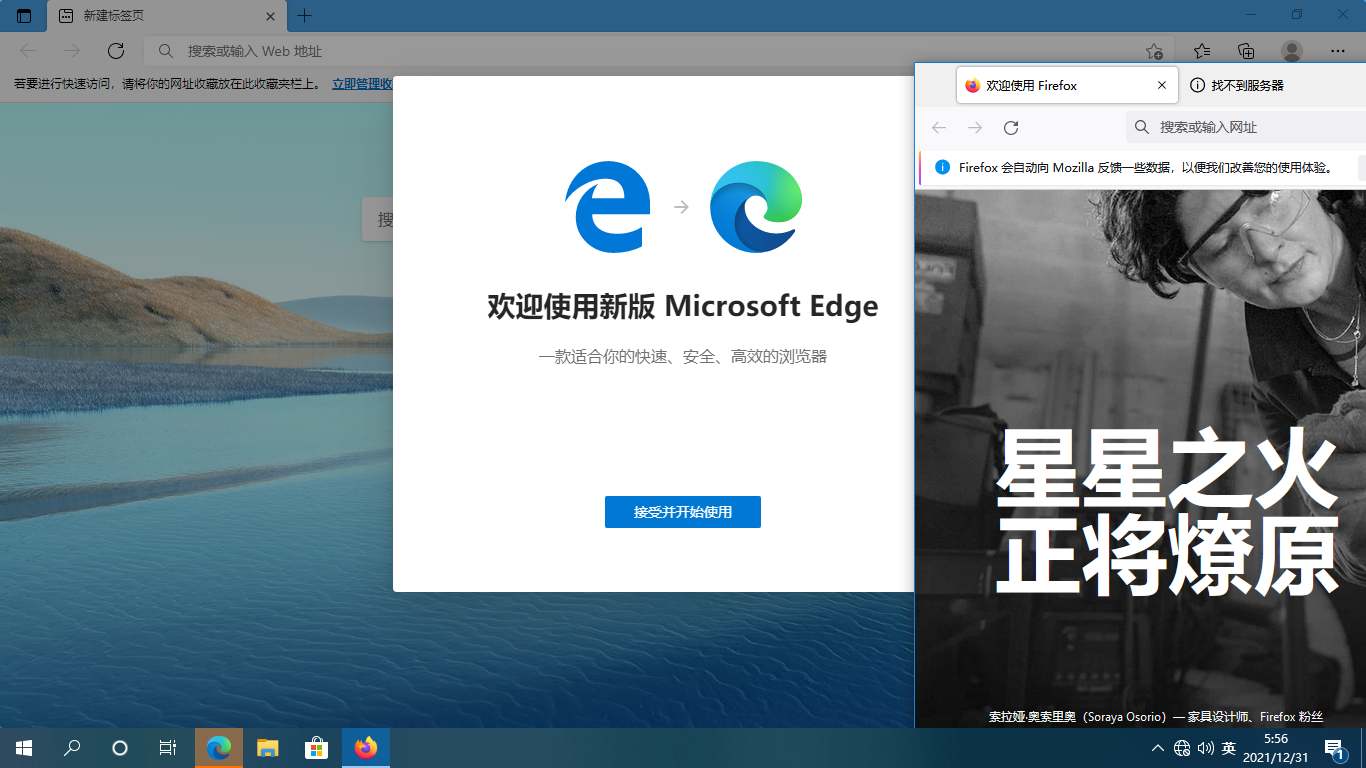Click the Edge profile avatar

[x=1292, y=51]
